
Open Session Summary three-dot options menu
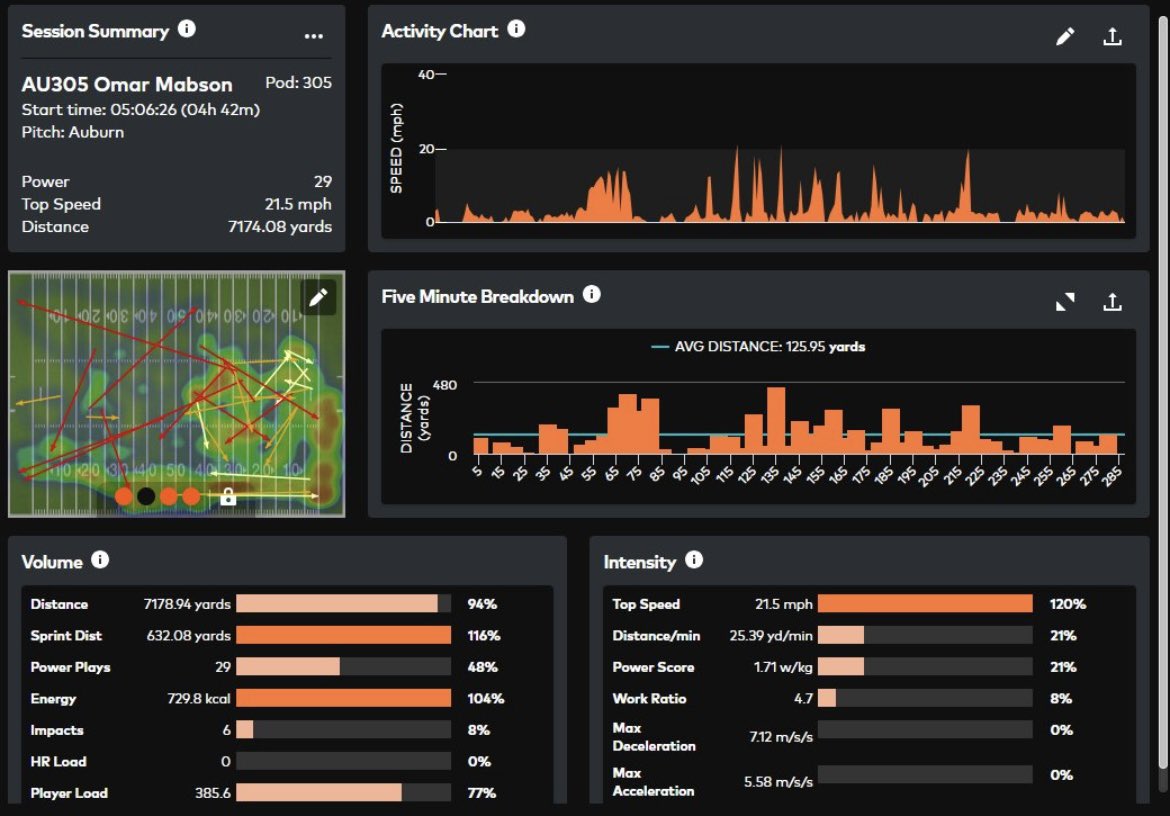point(314,35)
